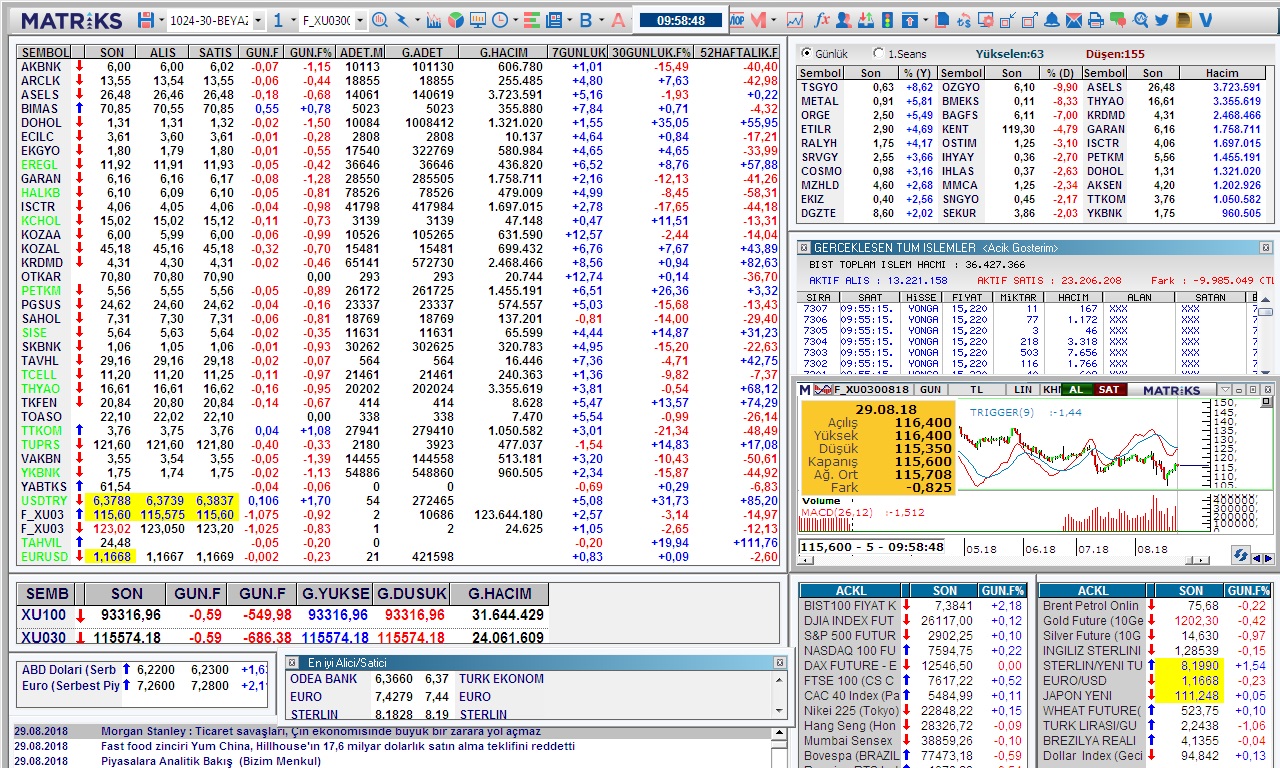Click the blue B toolbar icon
Viewport: 1280px width, 768px height.
coord(586,20)
